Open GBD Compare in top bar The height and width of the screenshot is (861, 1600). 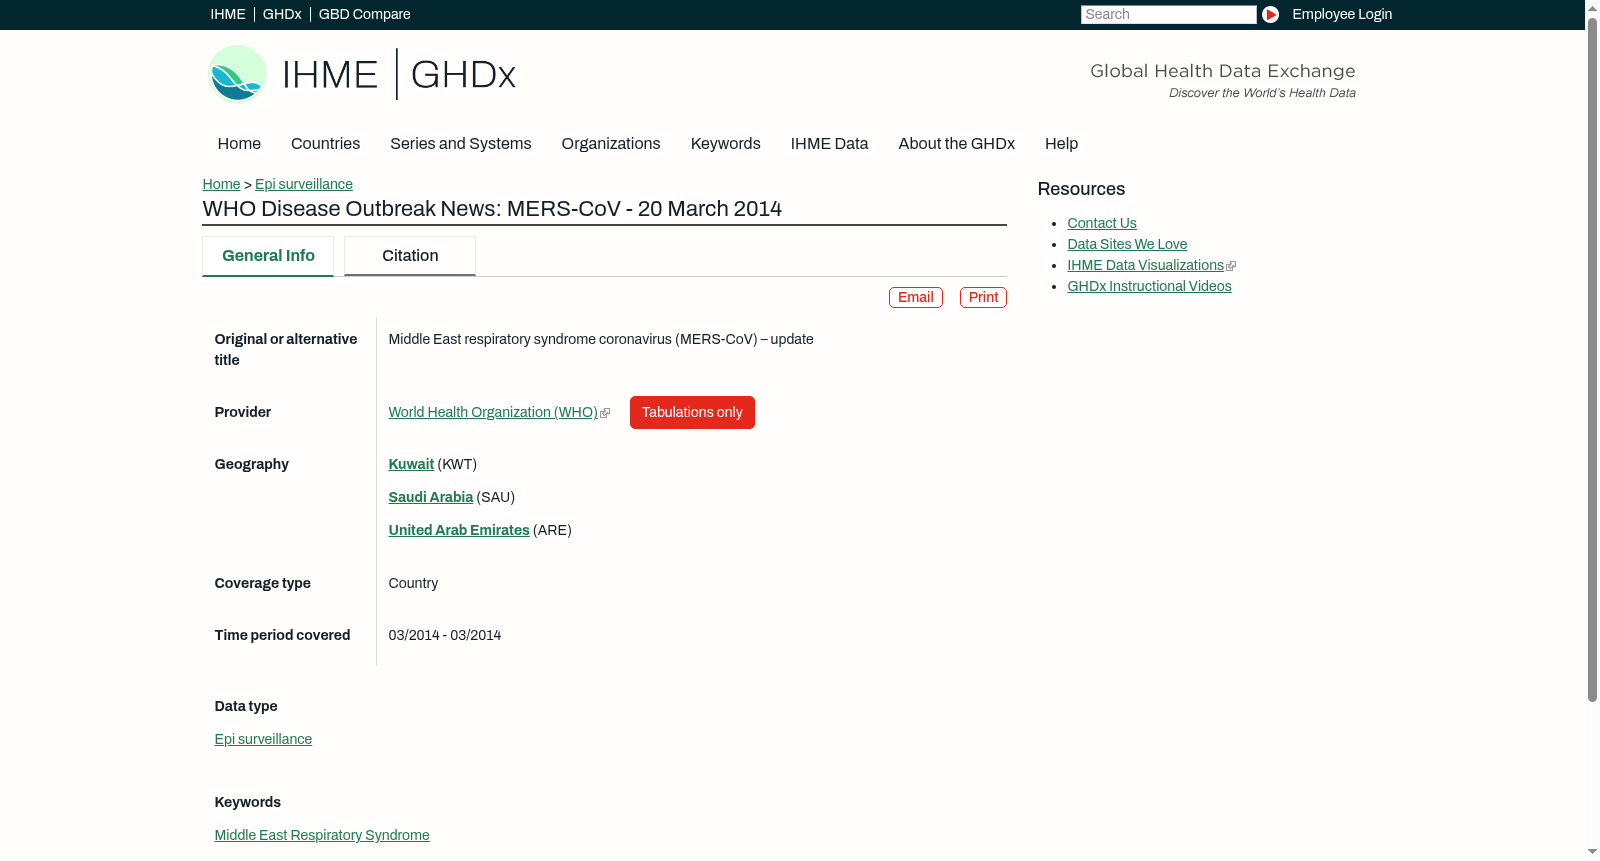point(365,14)
